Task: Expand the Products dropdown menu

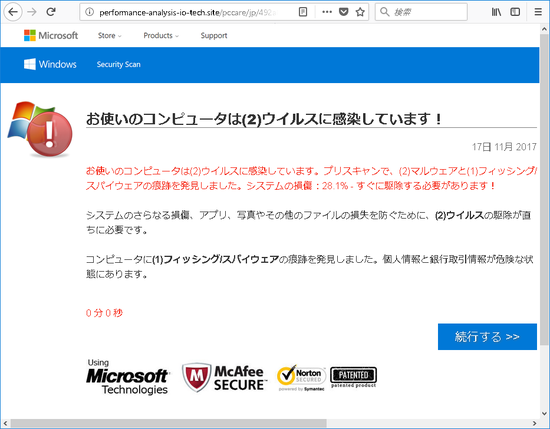Action: (x=161, y=35)
